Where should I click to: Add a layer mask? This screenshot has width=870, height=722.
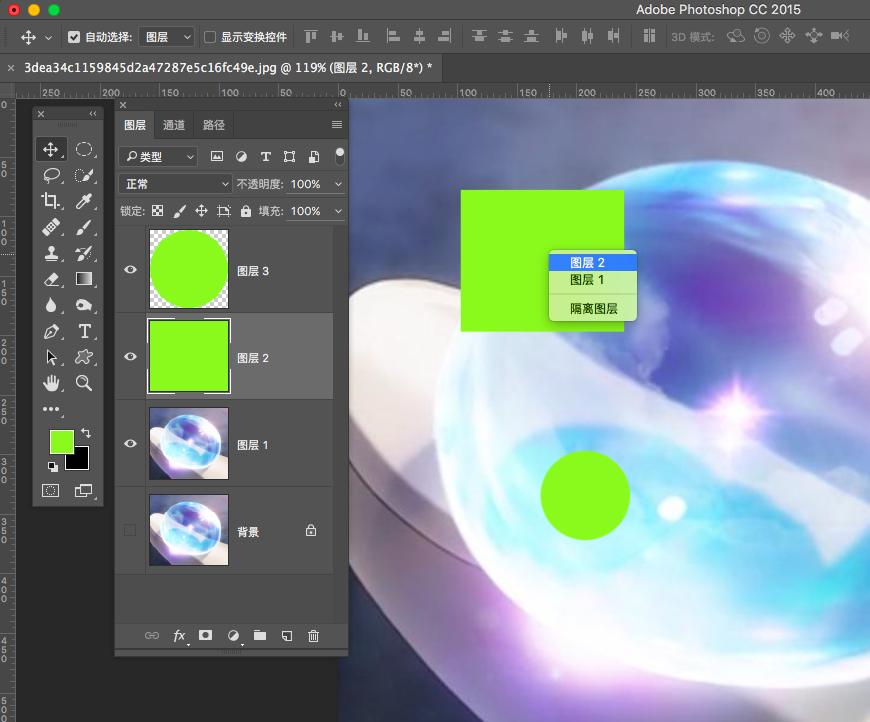click(205, 635)
